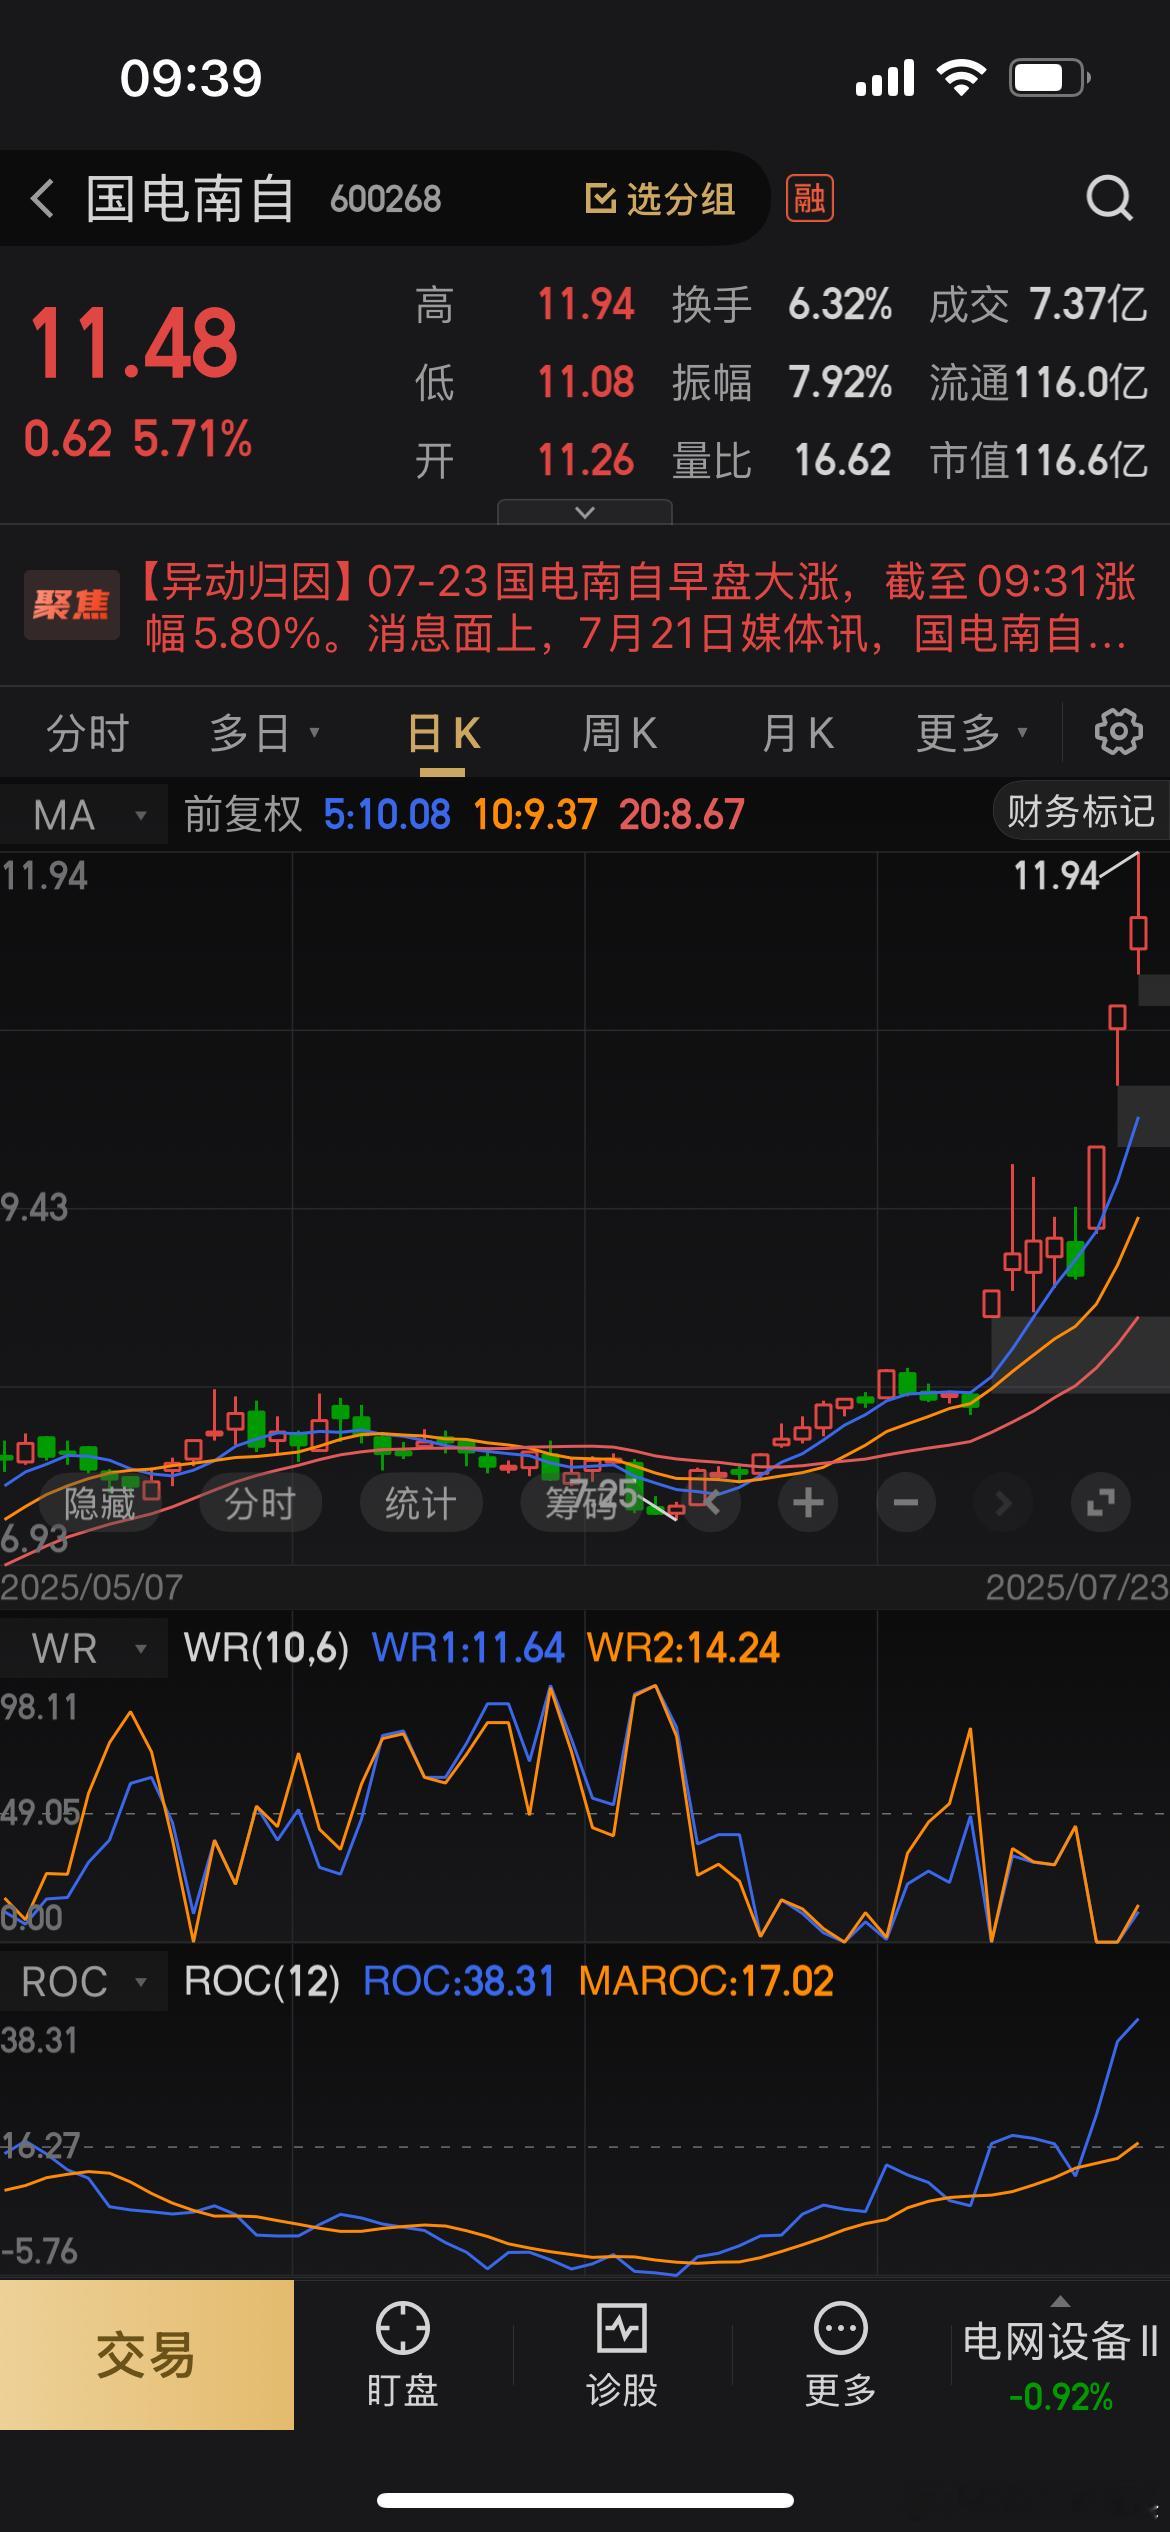Change 前复权 adjustment mode
The width and height of the screenshot is (1170, 2532).
coord(243,814)
